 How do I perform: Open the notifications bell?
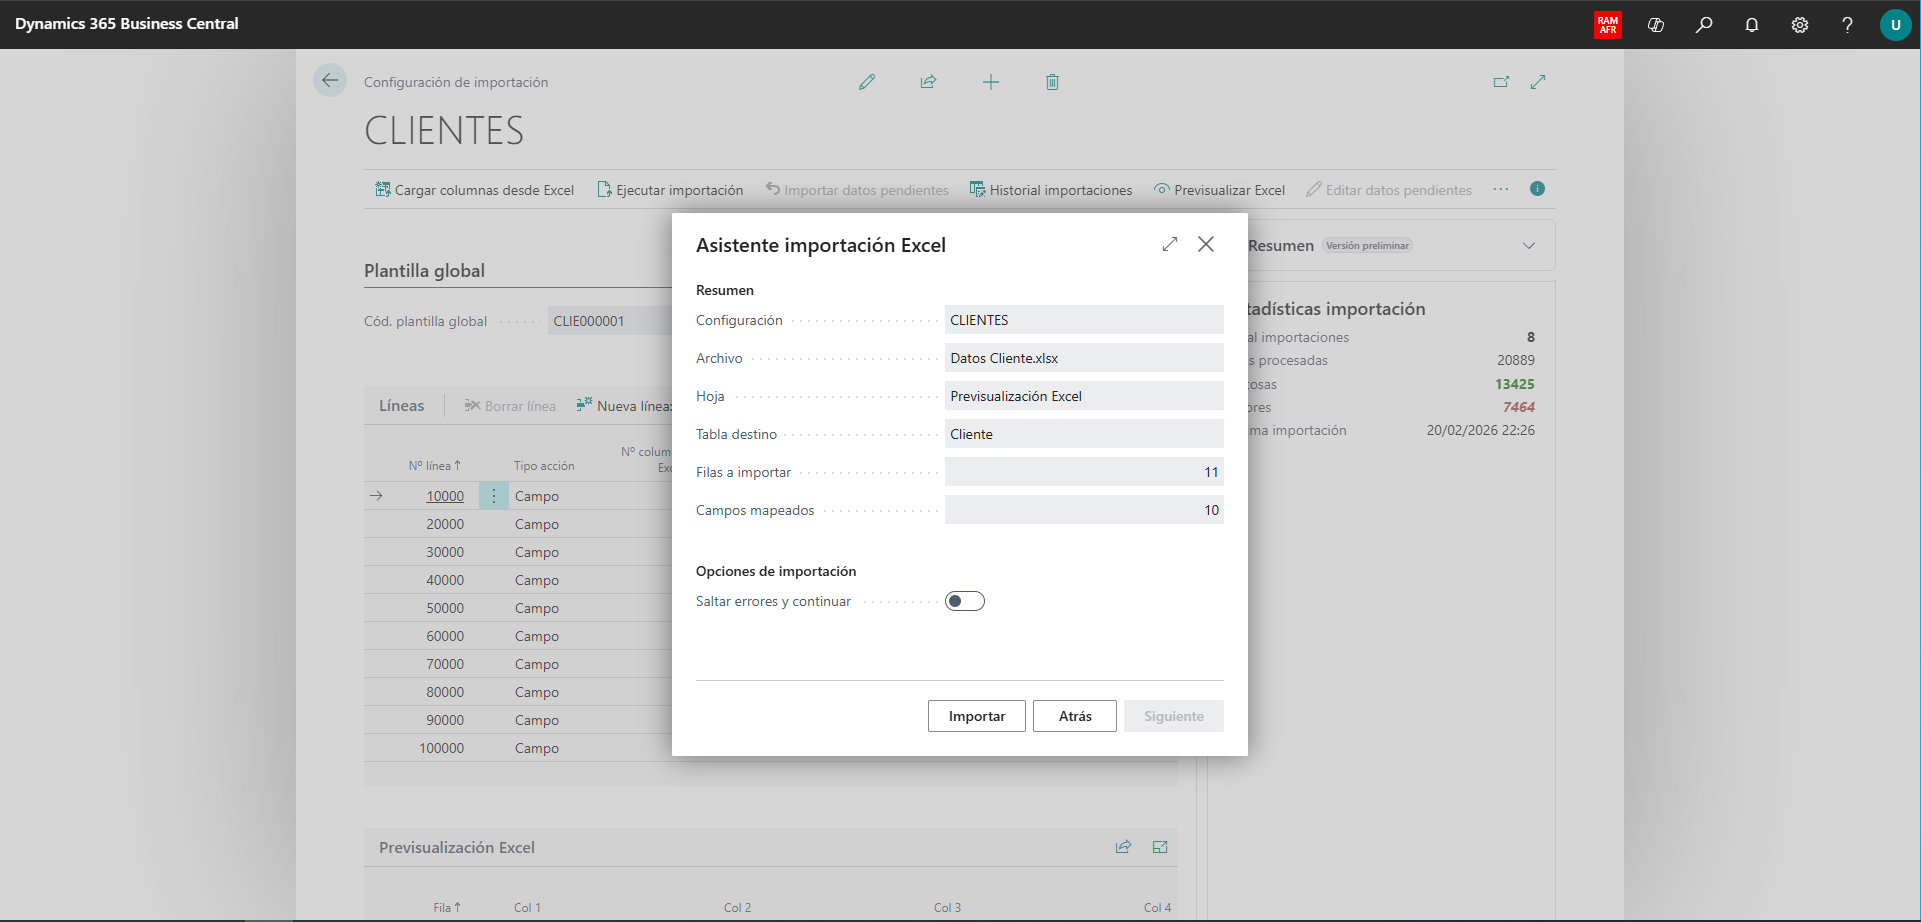1752,25
